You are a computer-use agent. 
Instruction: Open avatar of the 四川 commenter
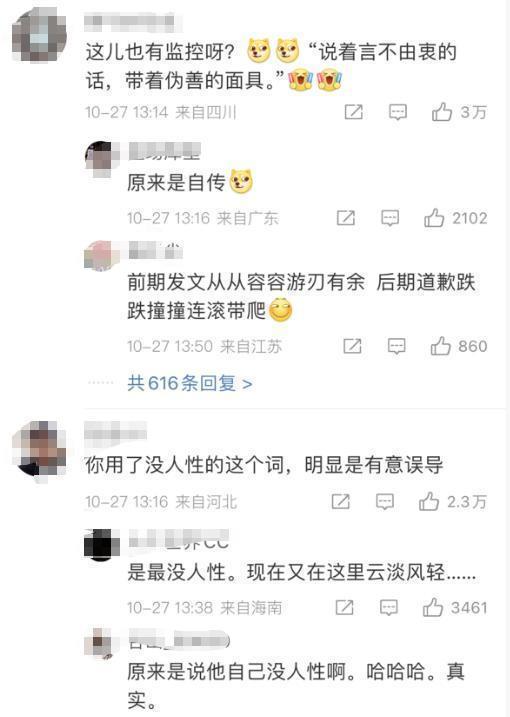[40, 35]
